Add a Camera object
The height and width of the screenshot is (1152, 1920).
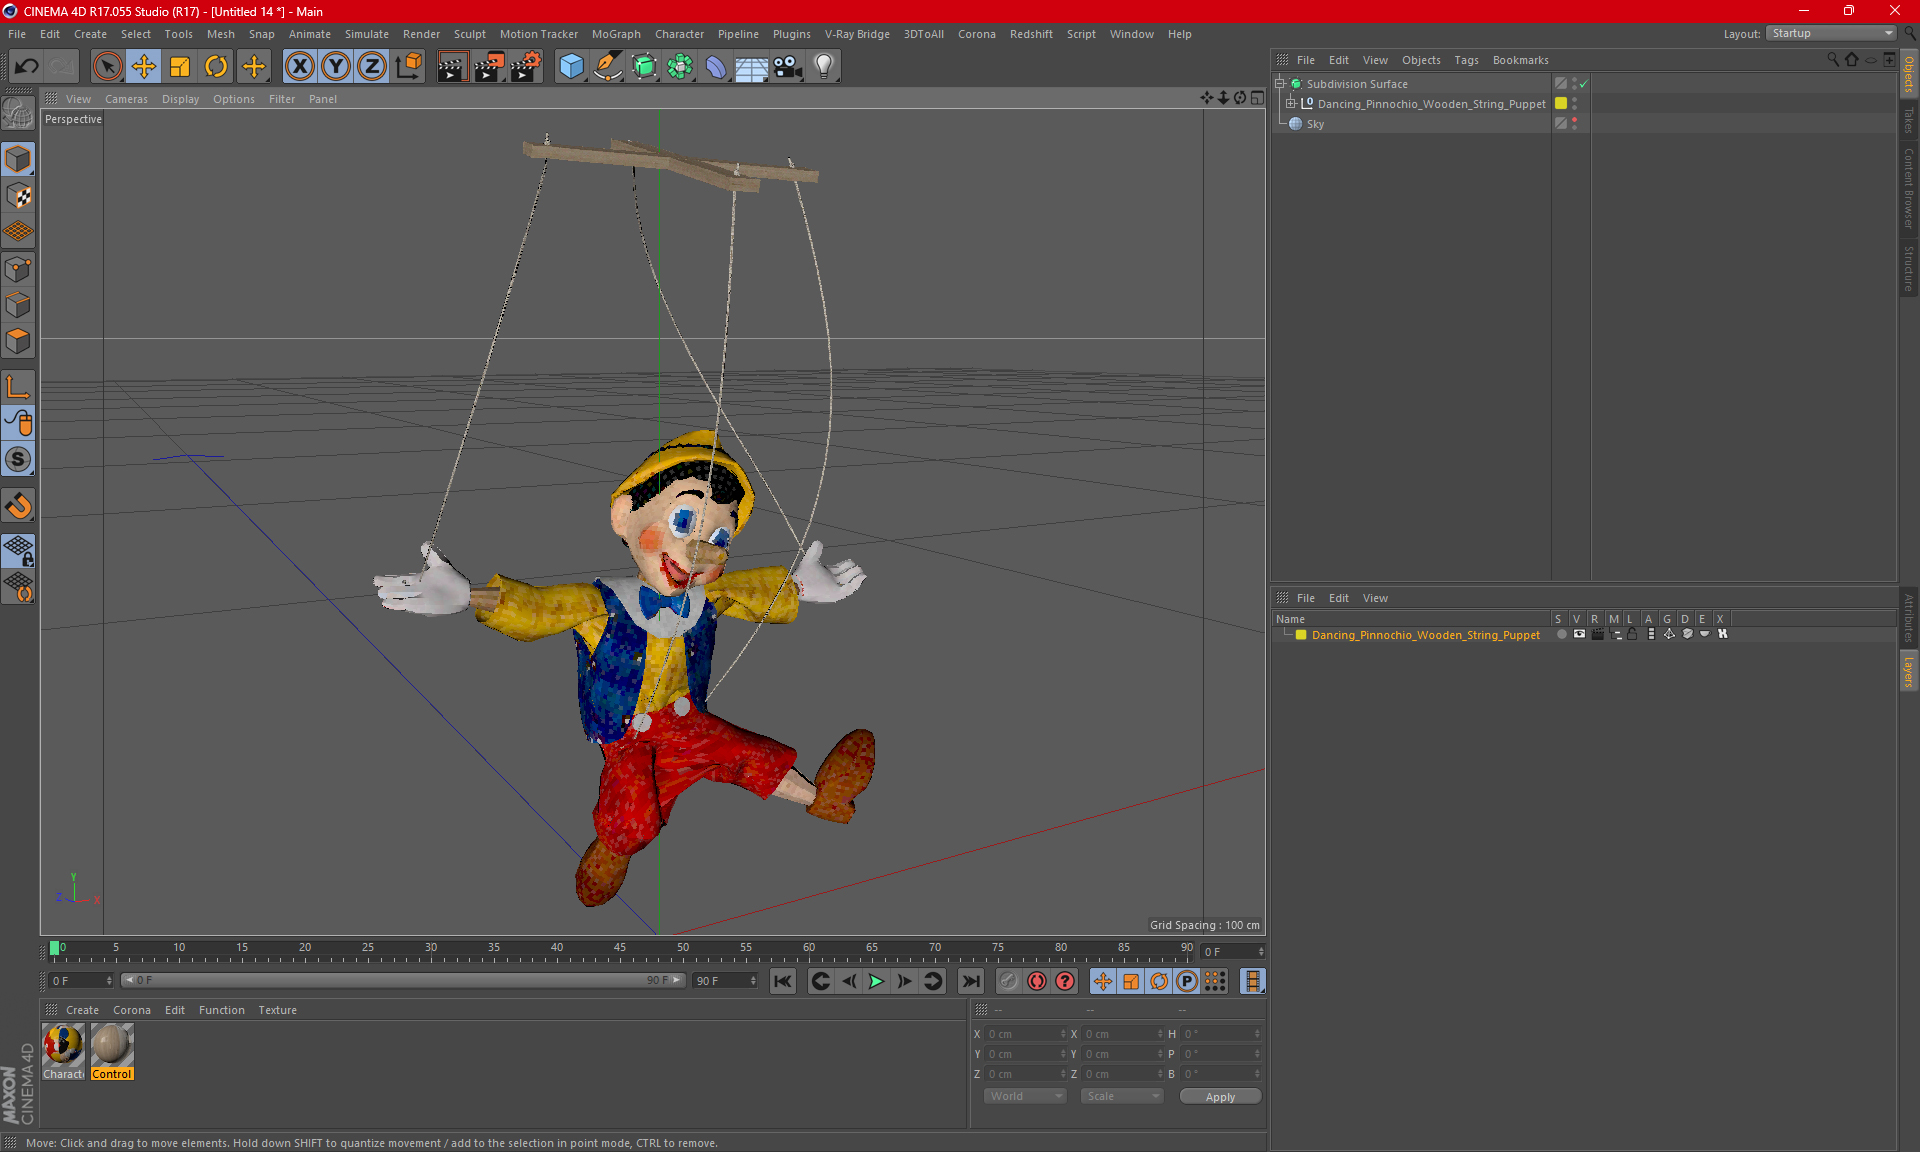click(788, 67)
